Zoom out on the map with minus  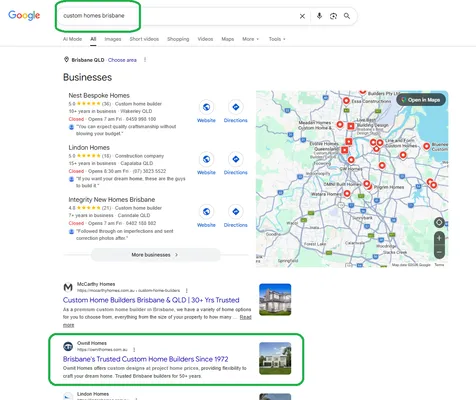pos(439,252)
